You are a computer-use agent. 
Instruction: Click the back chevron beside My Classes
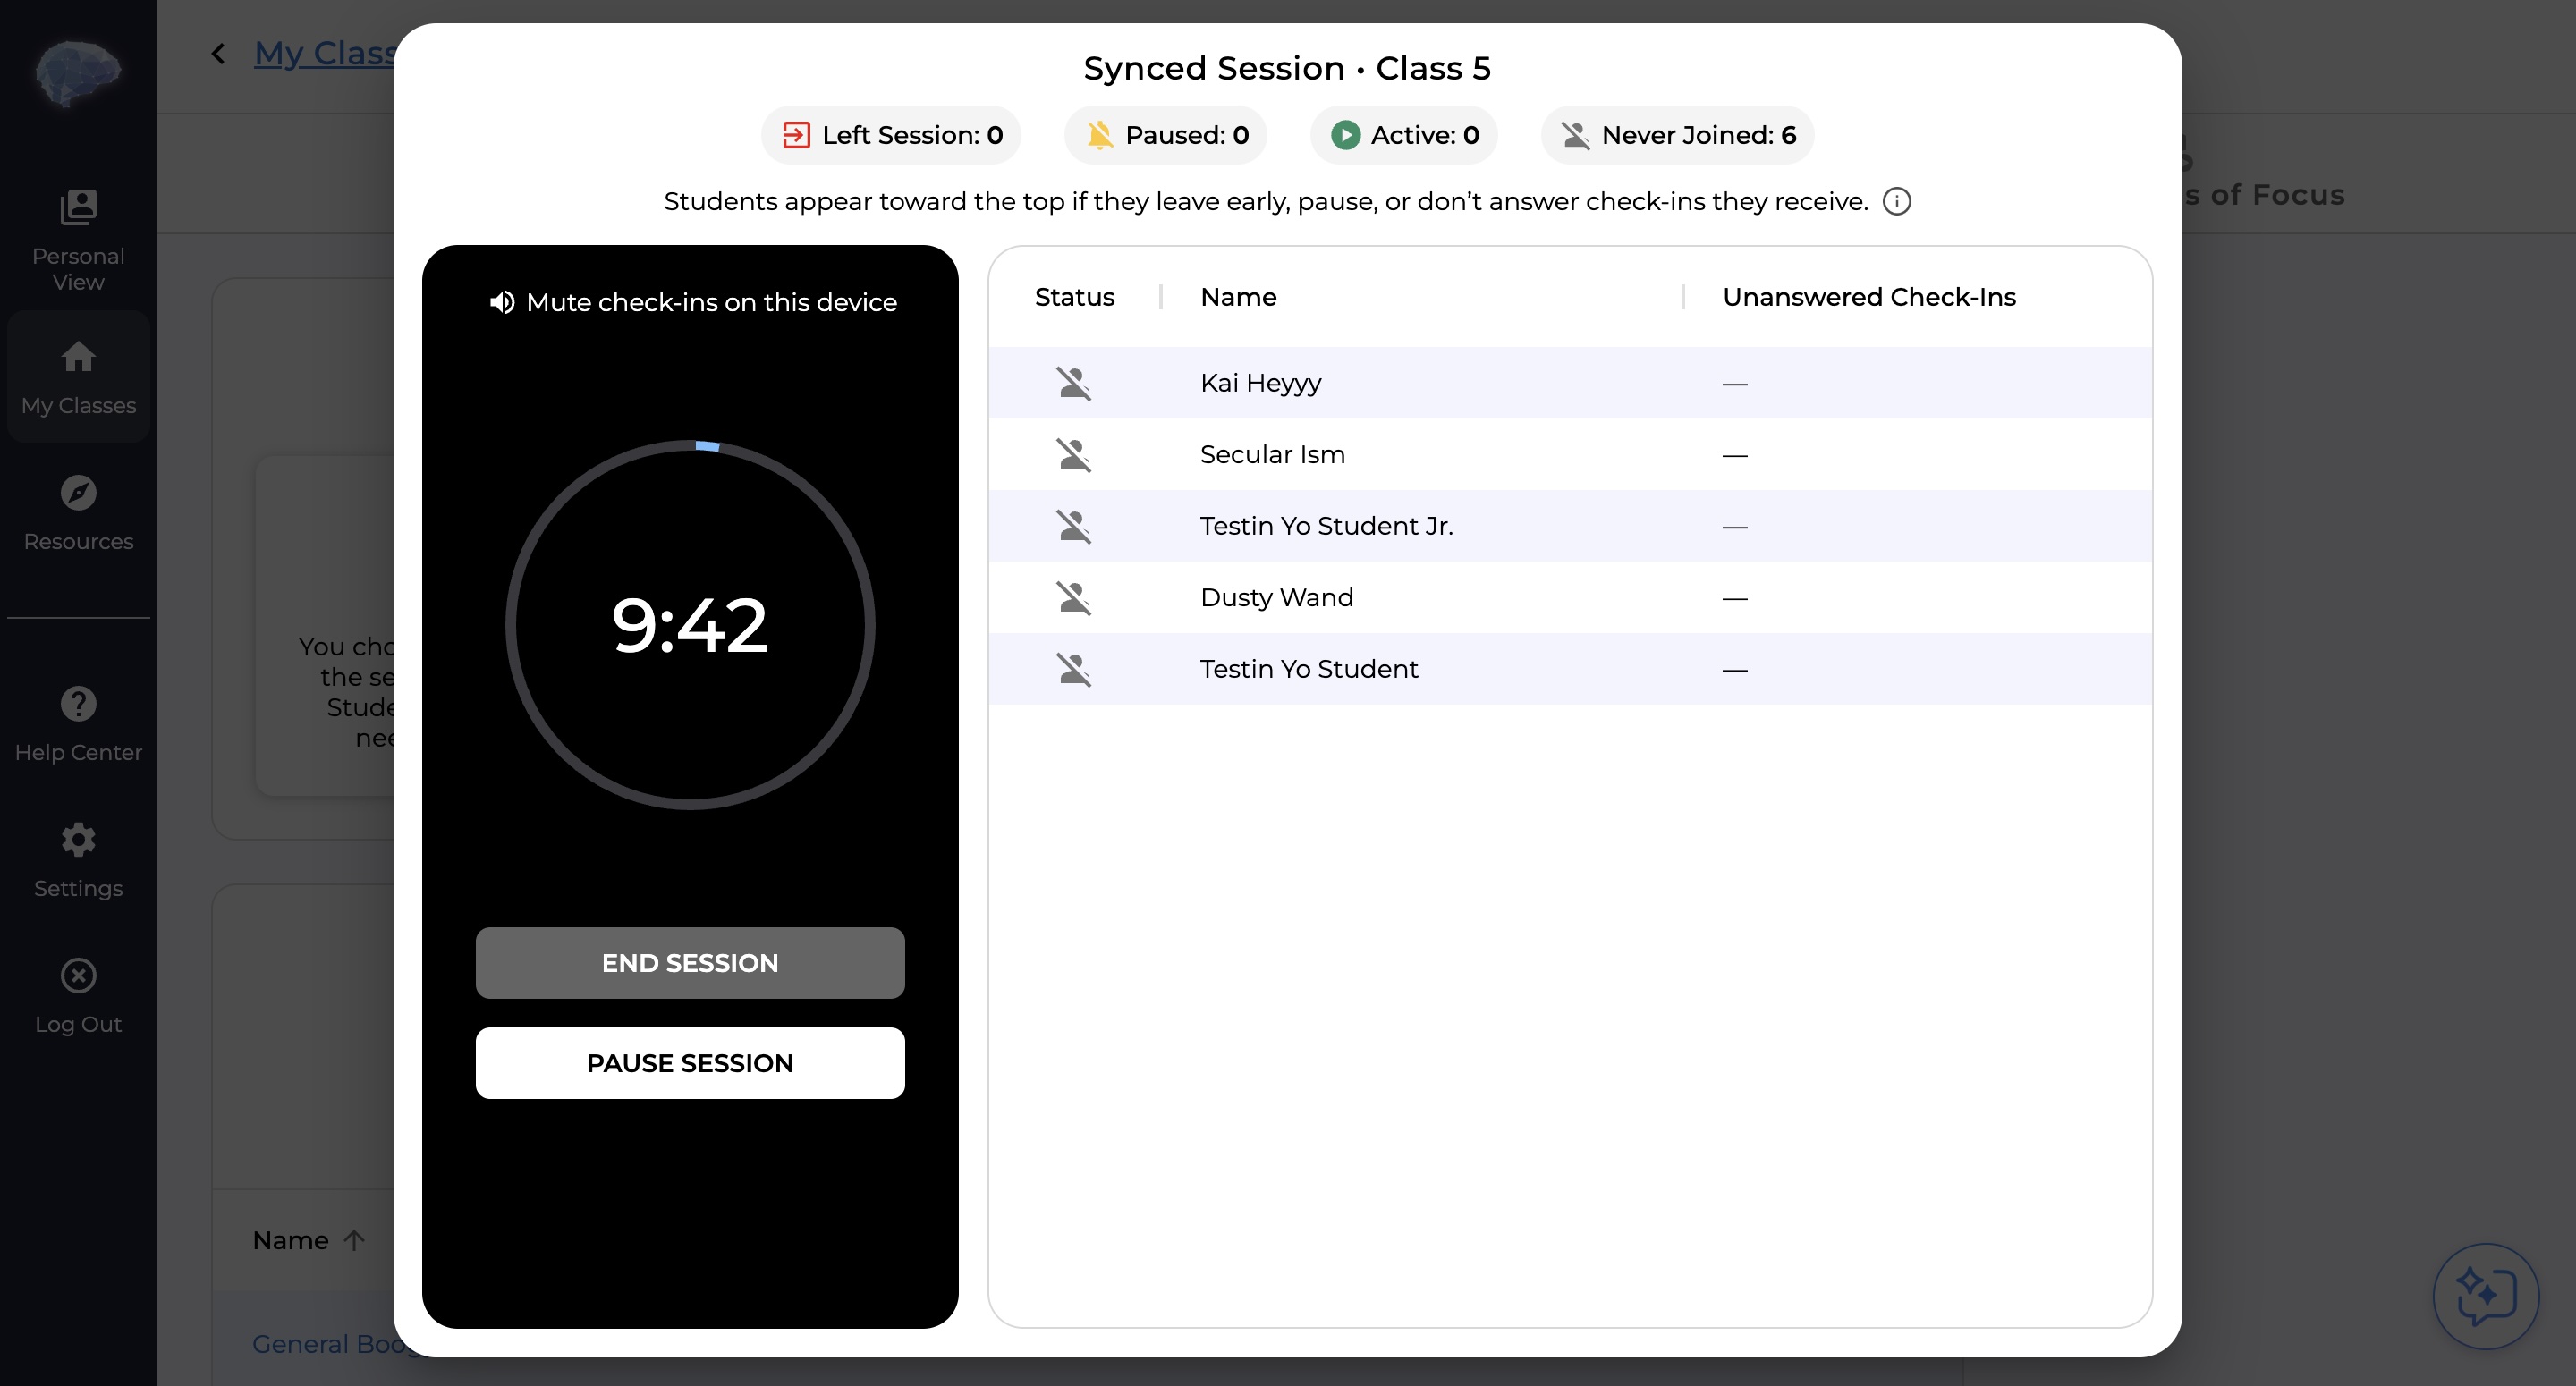point(219,53)
